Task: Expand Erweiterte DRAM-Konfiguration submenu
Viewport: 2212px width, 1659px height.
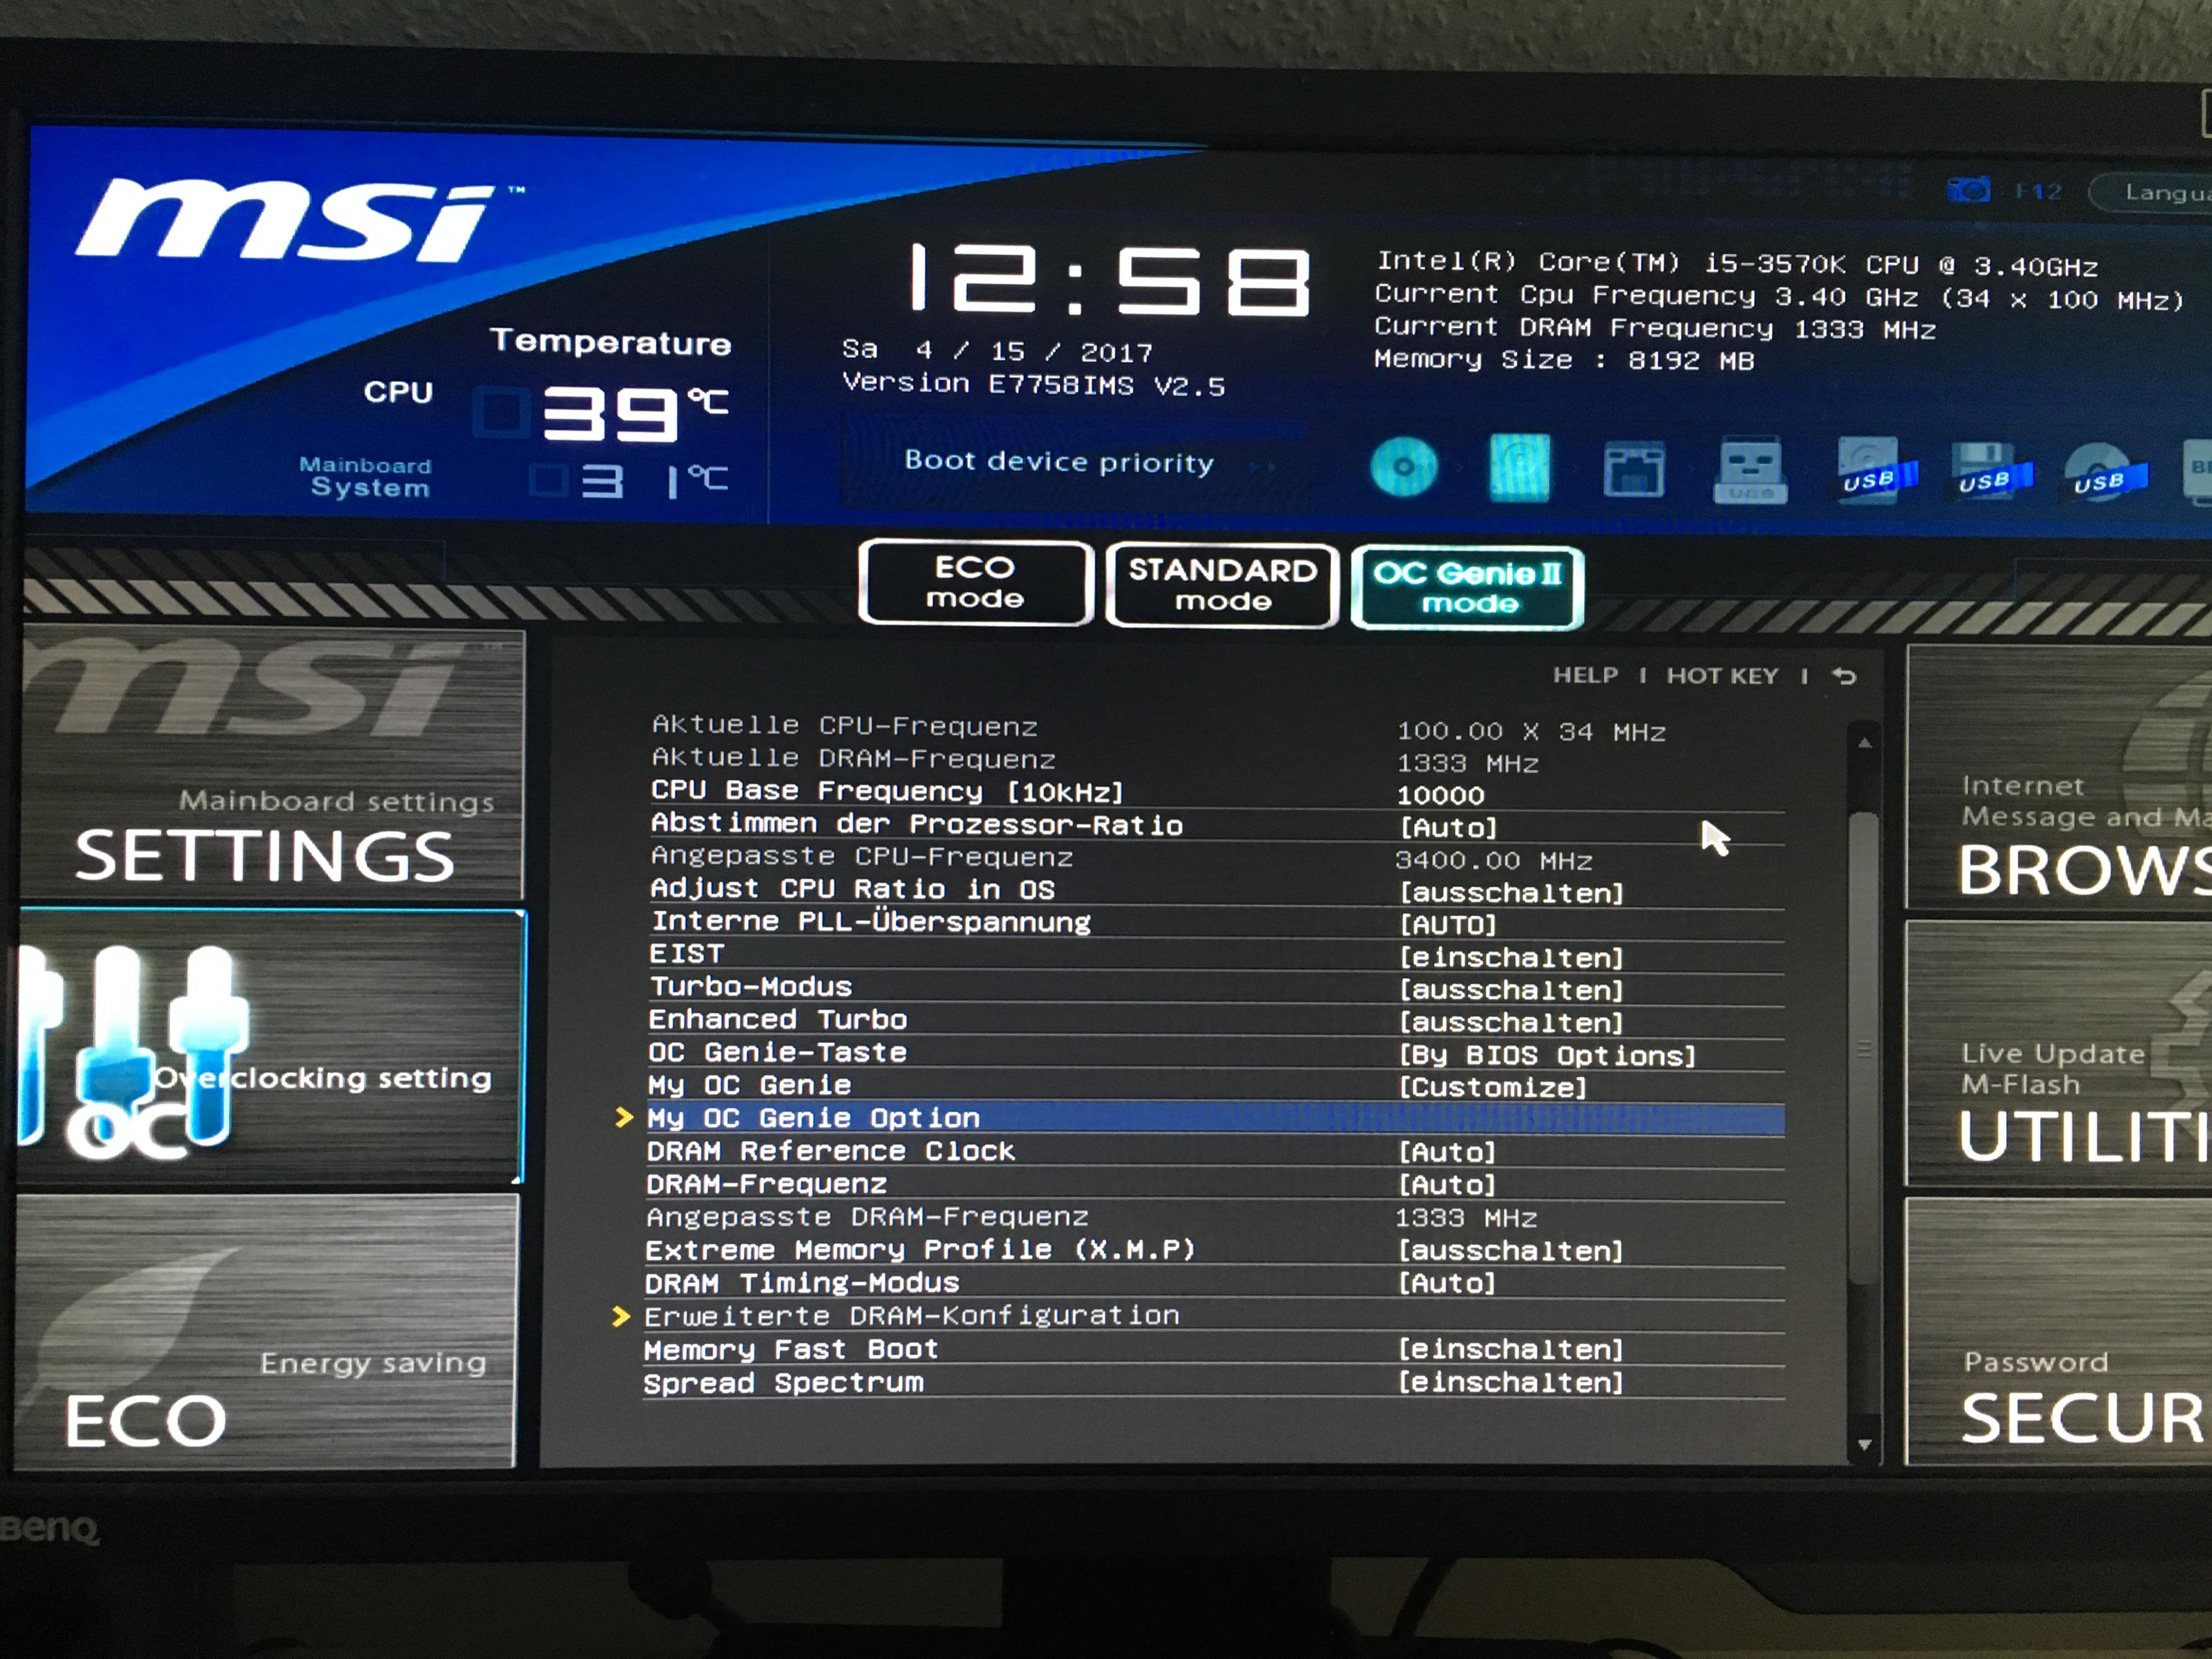Action: [x=911, y=1316]
